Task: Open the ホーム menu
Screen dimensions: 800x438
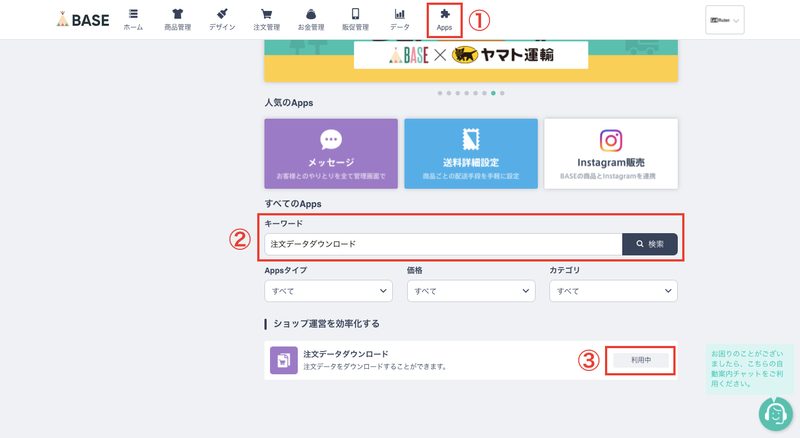Action: click(133, 20)
